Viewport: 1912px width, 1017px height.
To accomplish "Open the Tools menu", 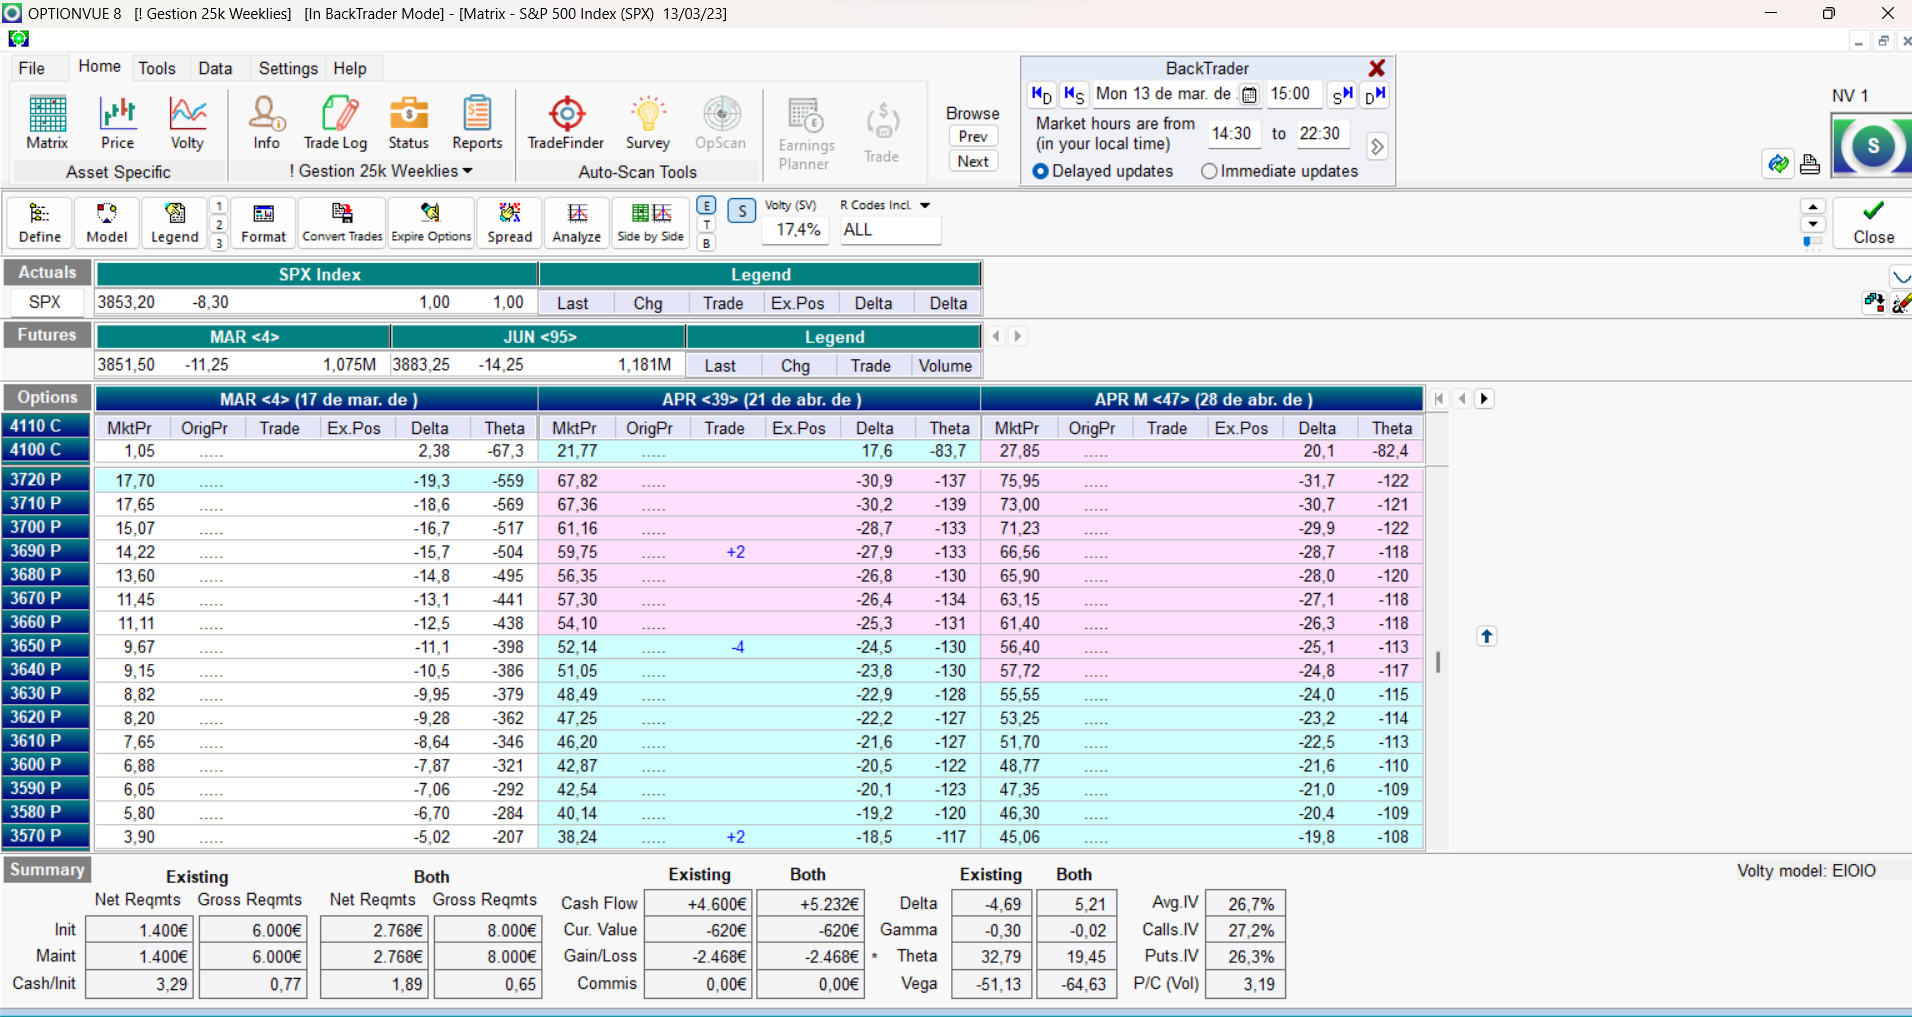I will point(157,68).
